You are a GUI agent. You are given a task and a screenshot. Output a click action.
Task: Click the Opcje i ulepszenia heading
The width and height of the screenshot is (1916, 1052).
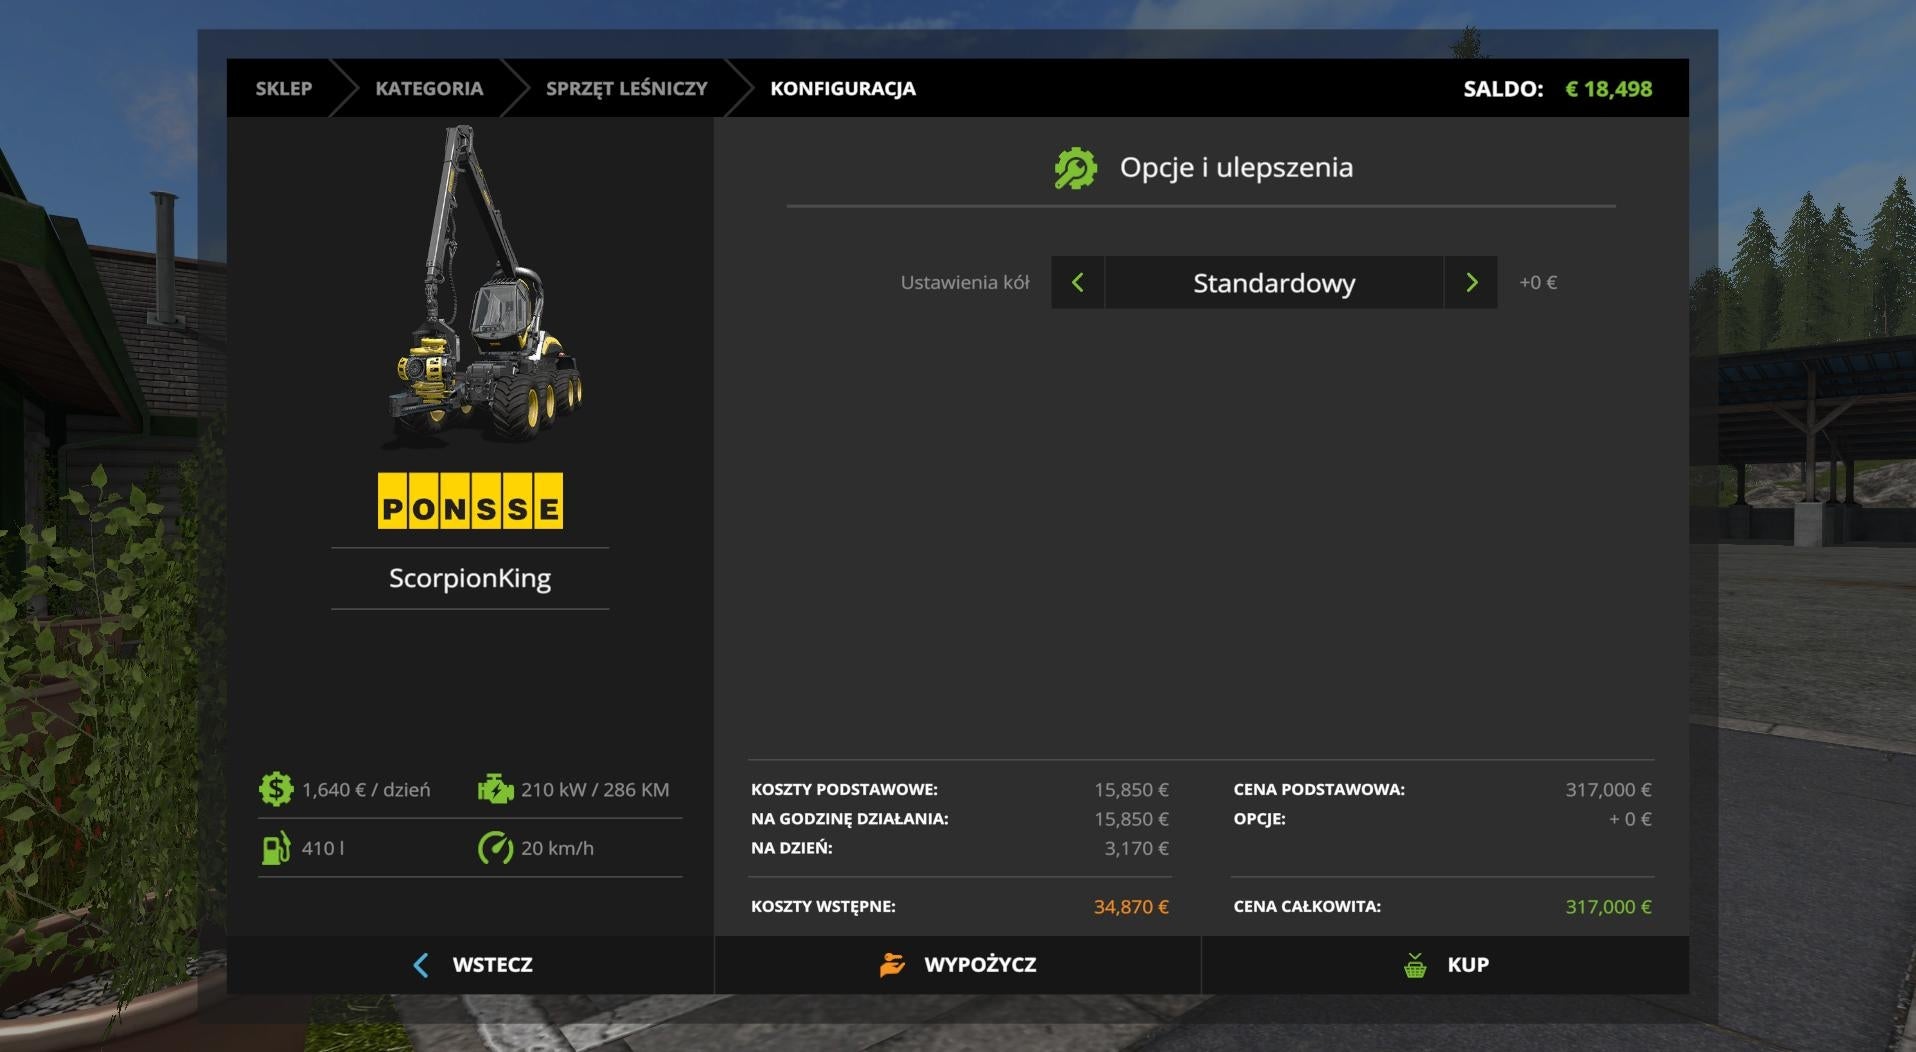coord(1236,167)
